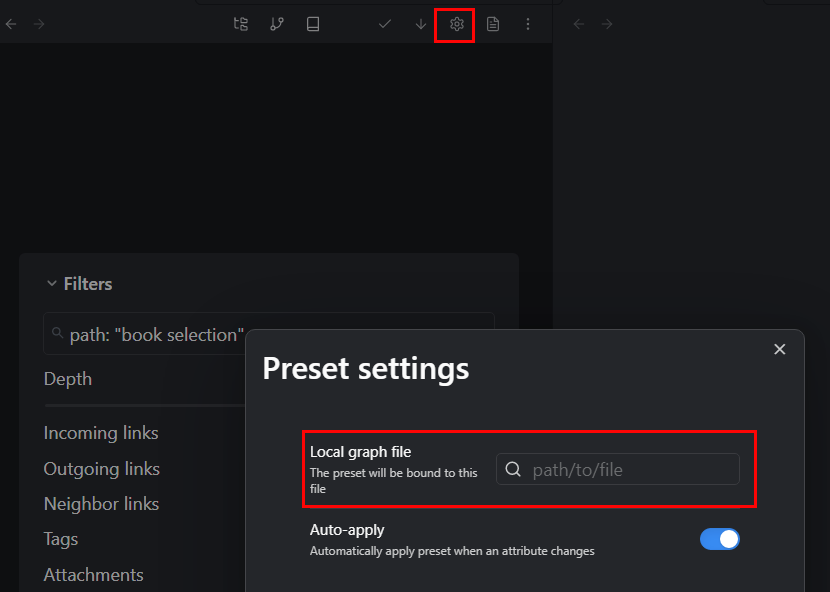Select the Neighbor links filter

pyautogui.click(x=101, y=504)
